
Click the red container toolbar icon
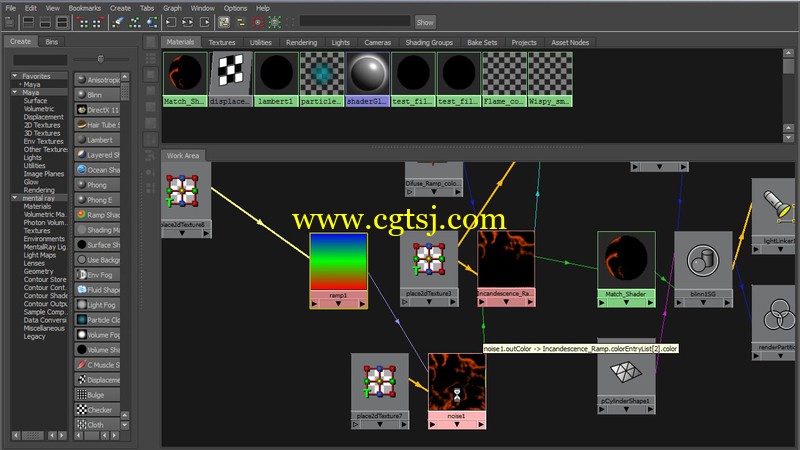point(258,22)
